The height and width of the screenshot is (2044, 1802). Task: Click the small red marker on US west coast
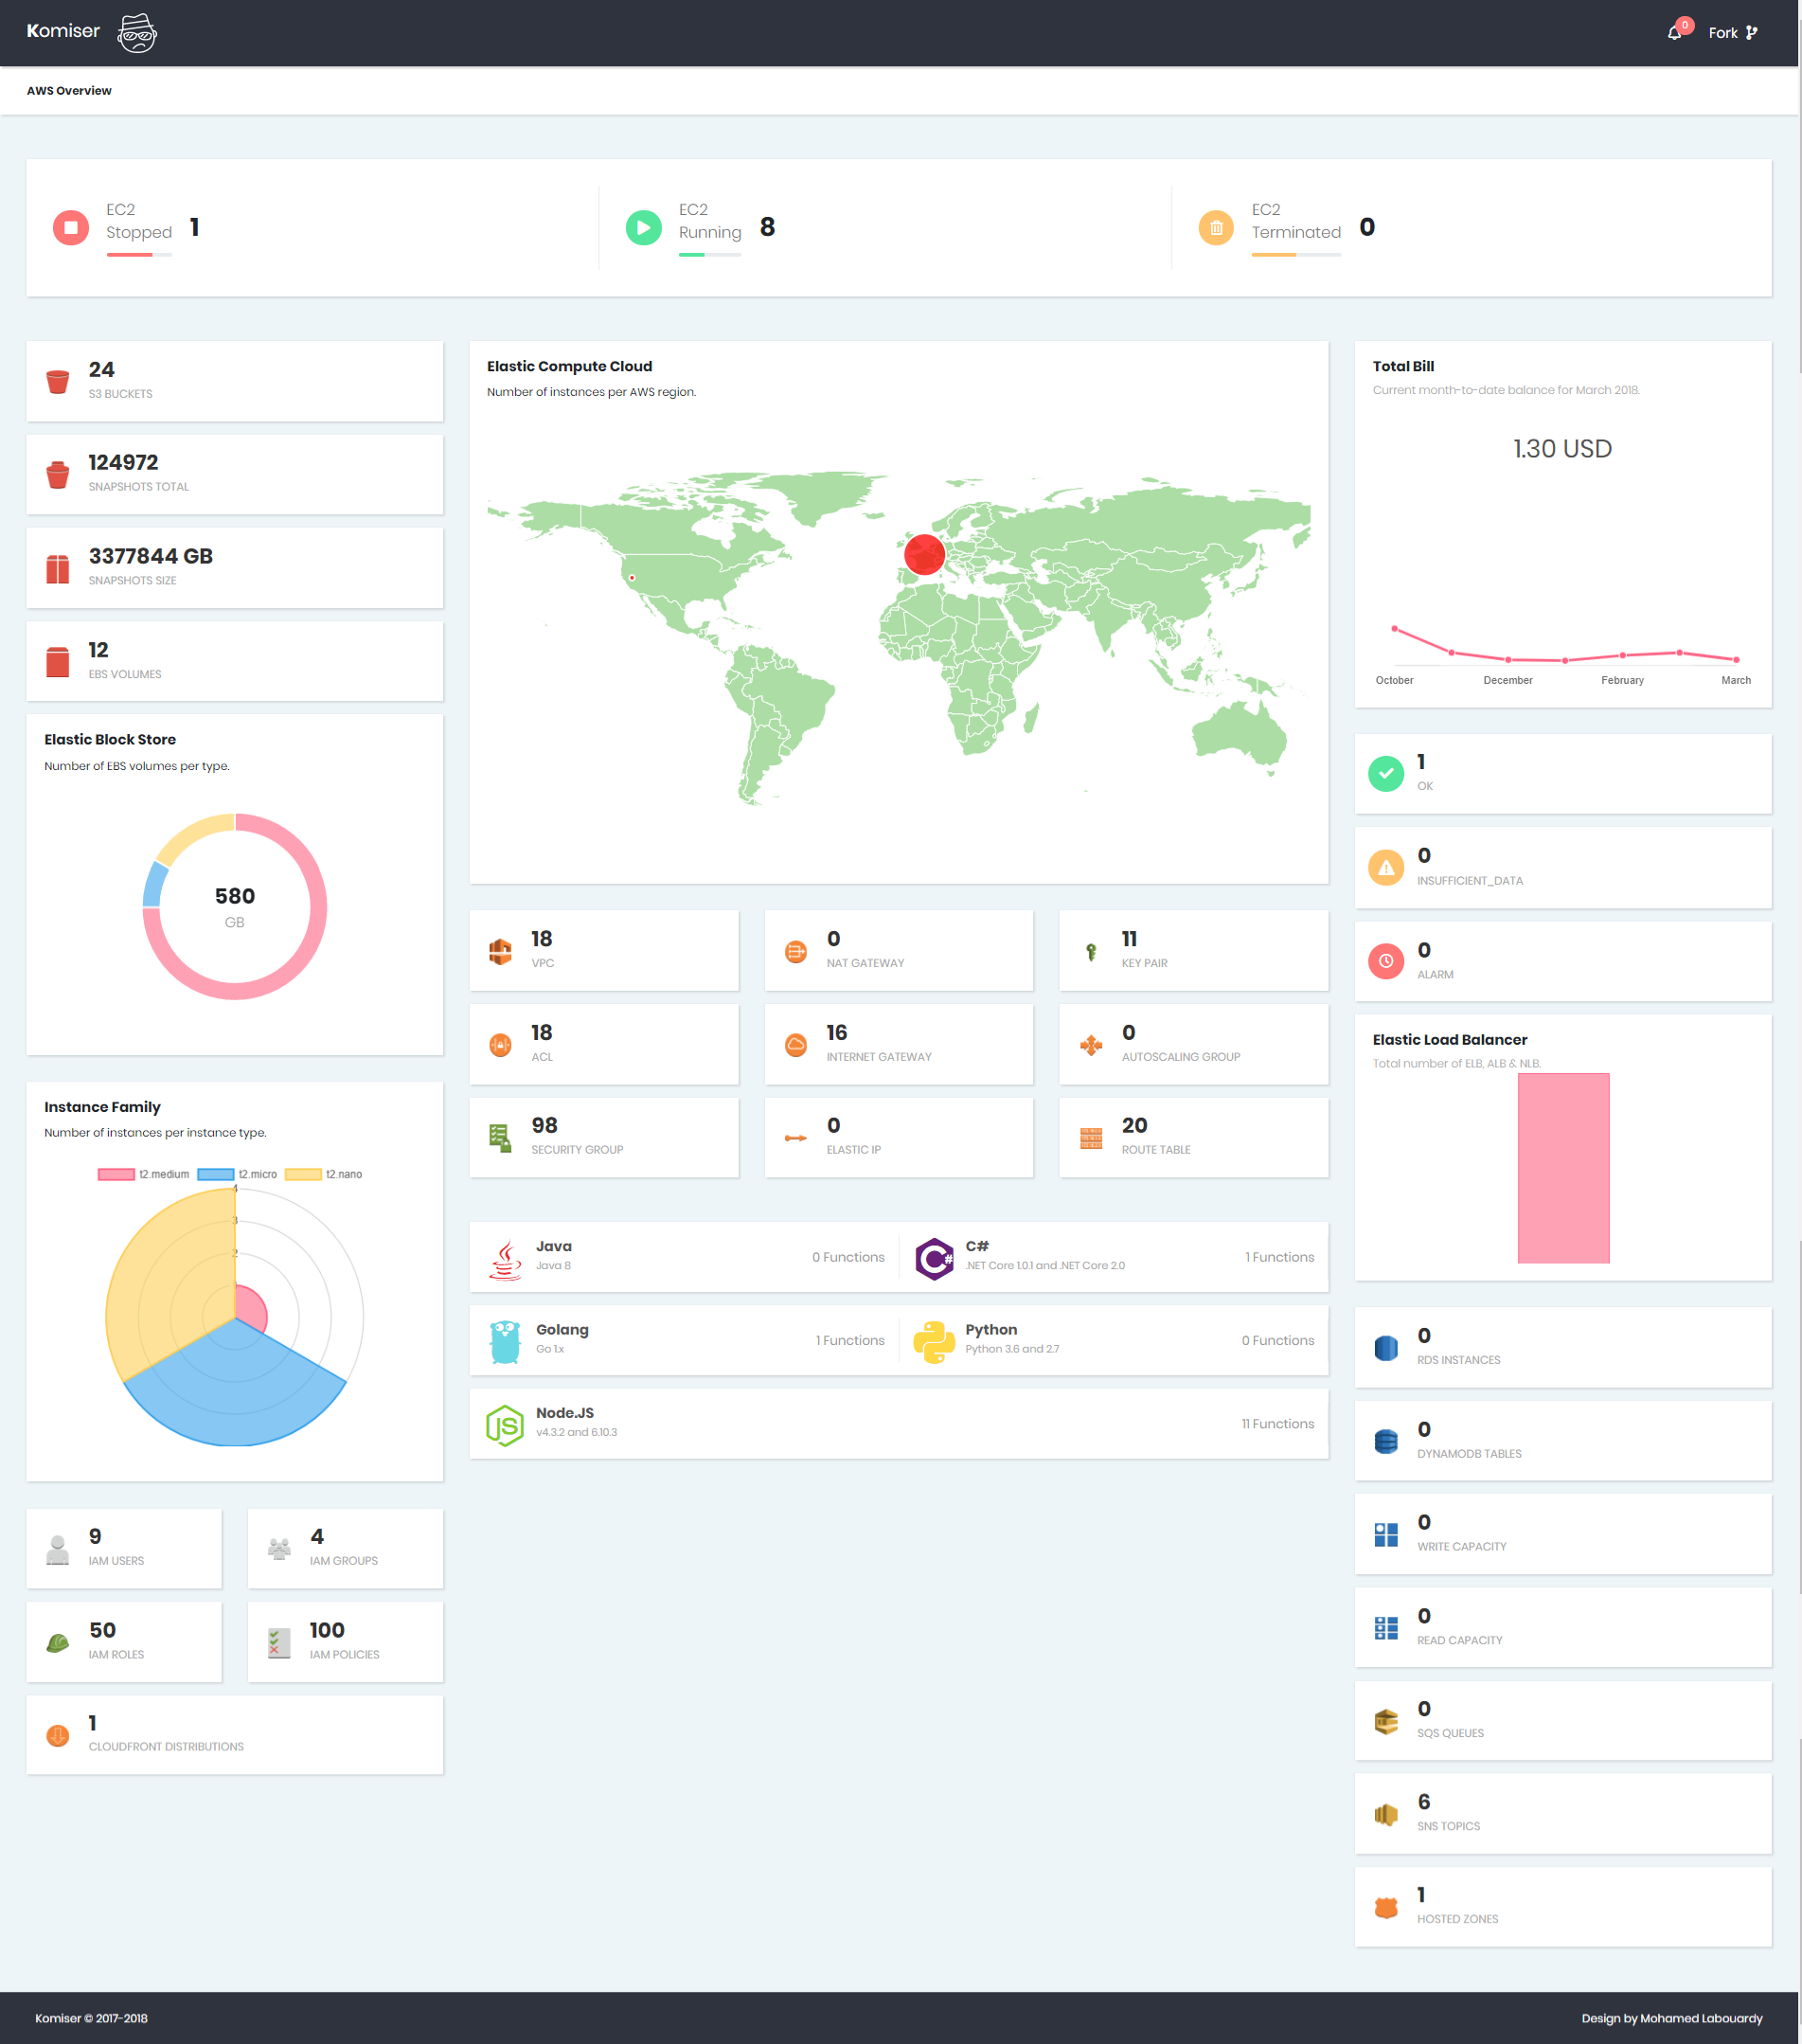[x=632, y=578]
